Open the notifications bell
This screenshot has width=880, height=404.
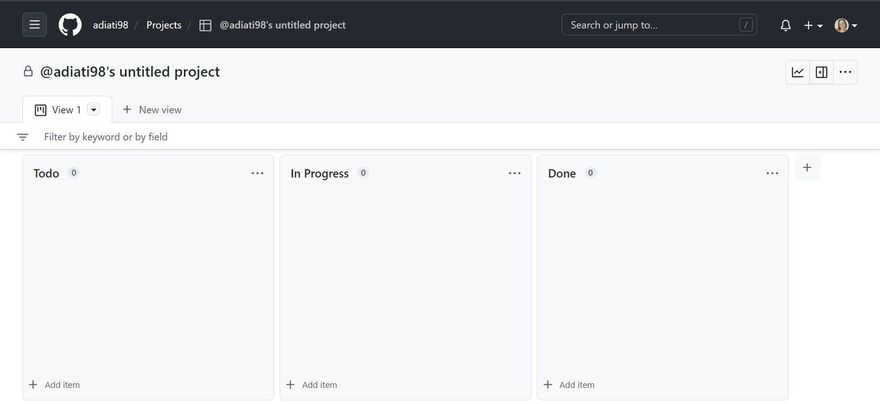[x=786, y=25]
